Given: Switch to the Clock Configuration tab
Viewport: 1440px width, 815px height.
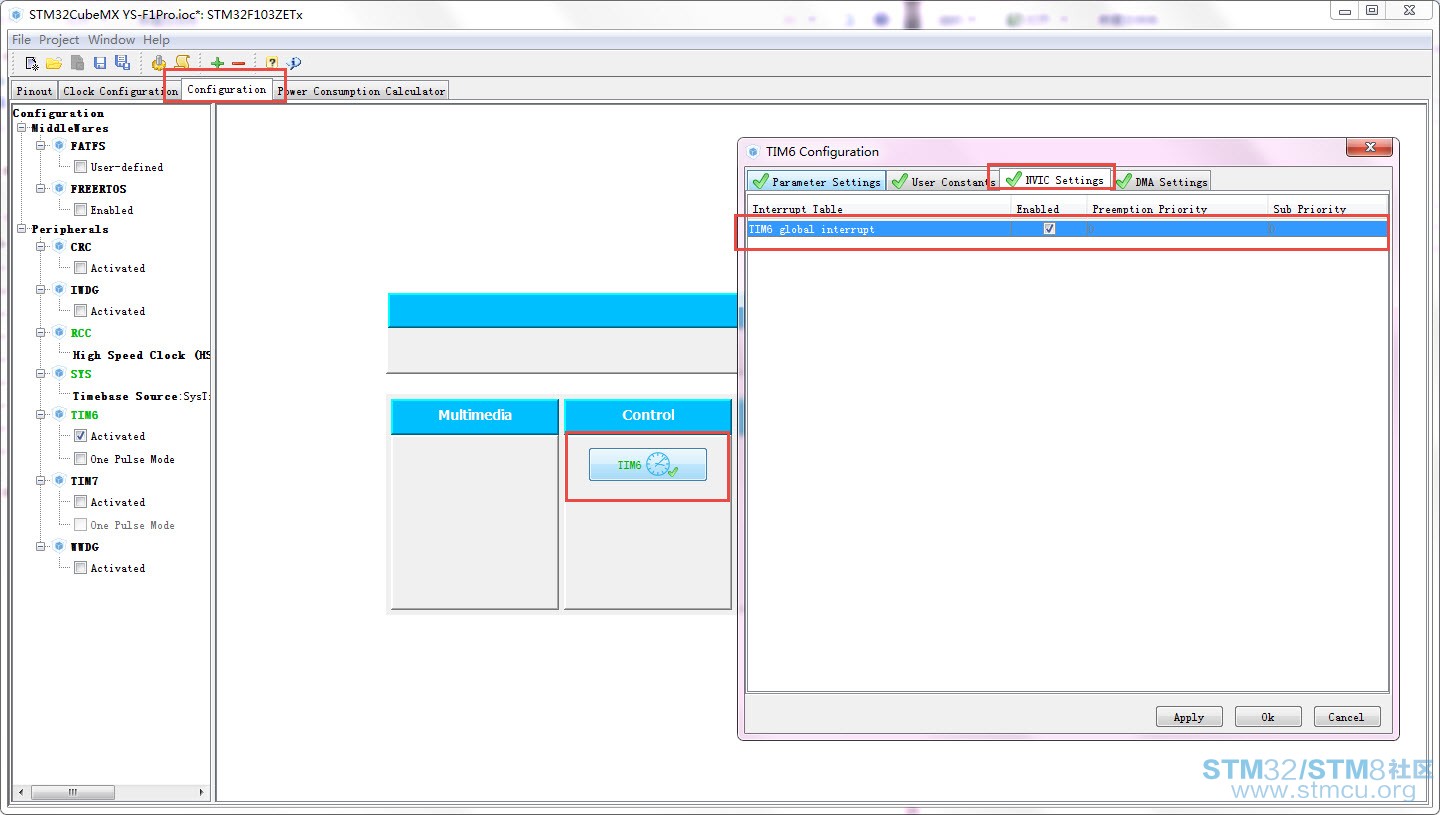Looking at the screenshot, I should pos(119,91).
